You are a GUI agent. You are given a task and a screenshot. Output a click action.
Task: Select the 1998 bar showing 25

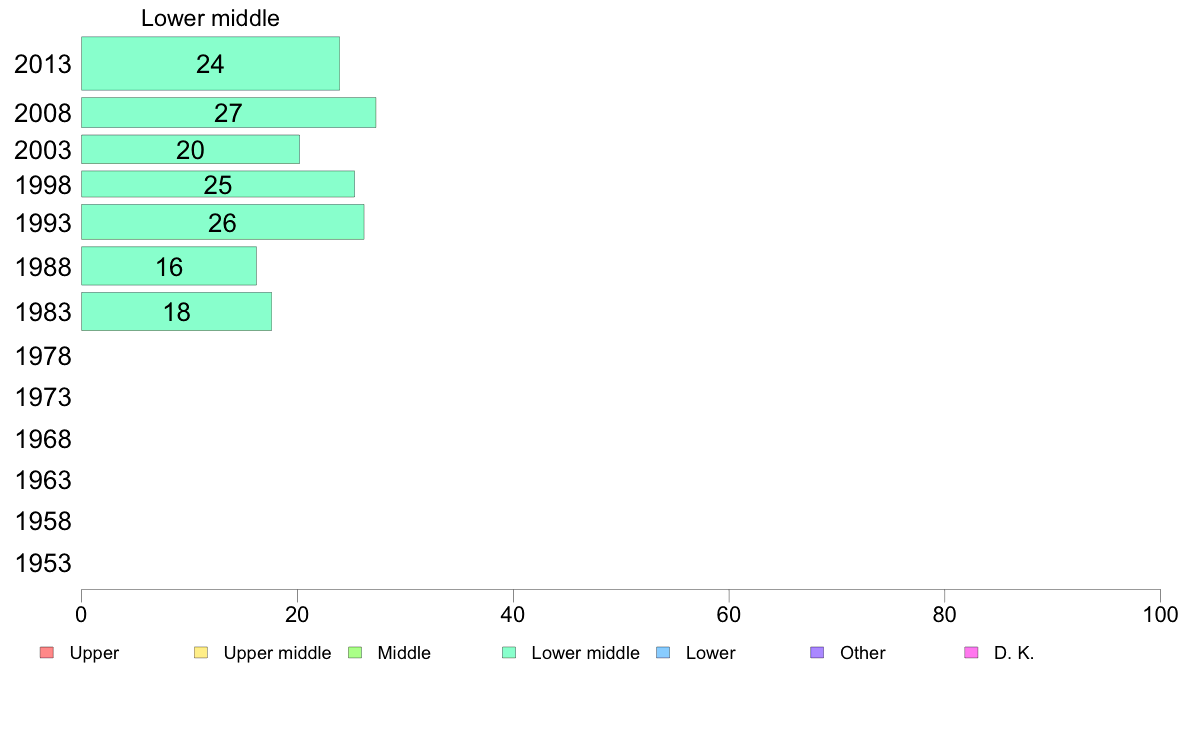[x=218, y=184]
